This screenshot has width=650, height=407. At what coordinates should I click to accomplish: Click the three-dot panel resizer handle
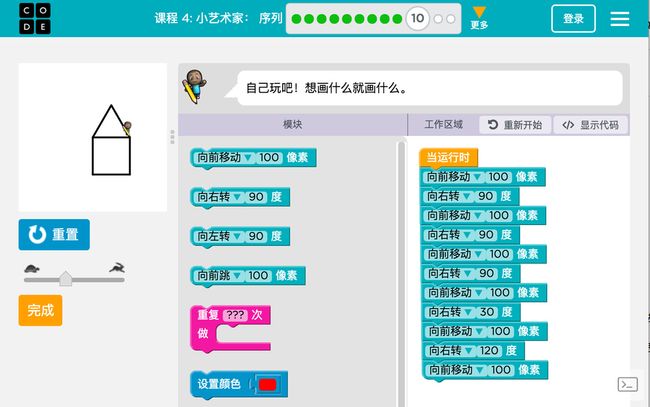click(x=172, y=137)
